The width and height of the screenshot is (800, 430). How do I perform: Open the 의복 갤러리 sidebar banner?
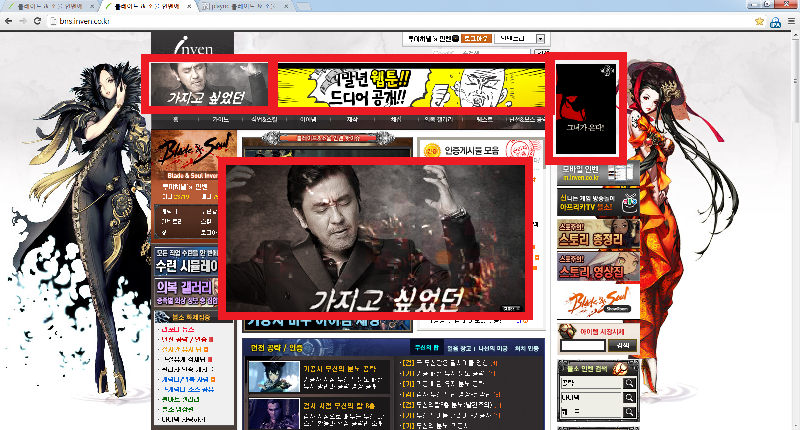point(187,292)
